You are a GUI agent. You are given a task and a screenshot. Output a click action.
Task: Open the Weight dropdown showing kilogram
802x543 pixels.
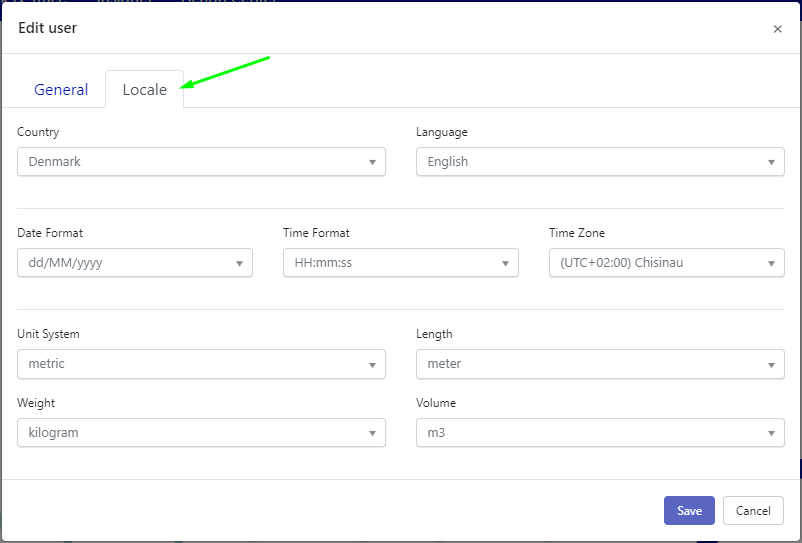[x=200, y=433]
